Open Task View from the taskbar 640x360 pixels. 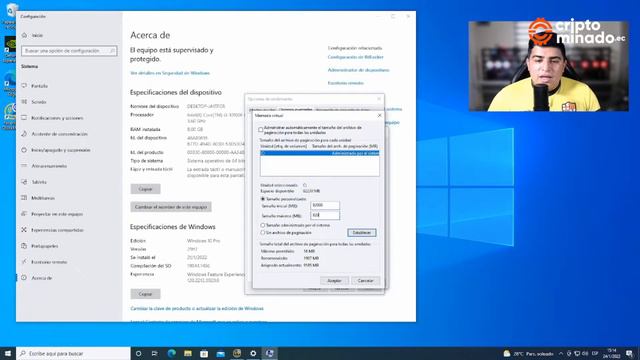coord(155,353)
